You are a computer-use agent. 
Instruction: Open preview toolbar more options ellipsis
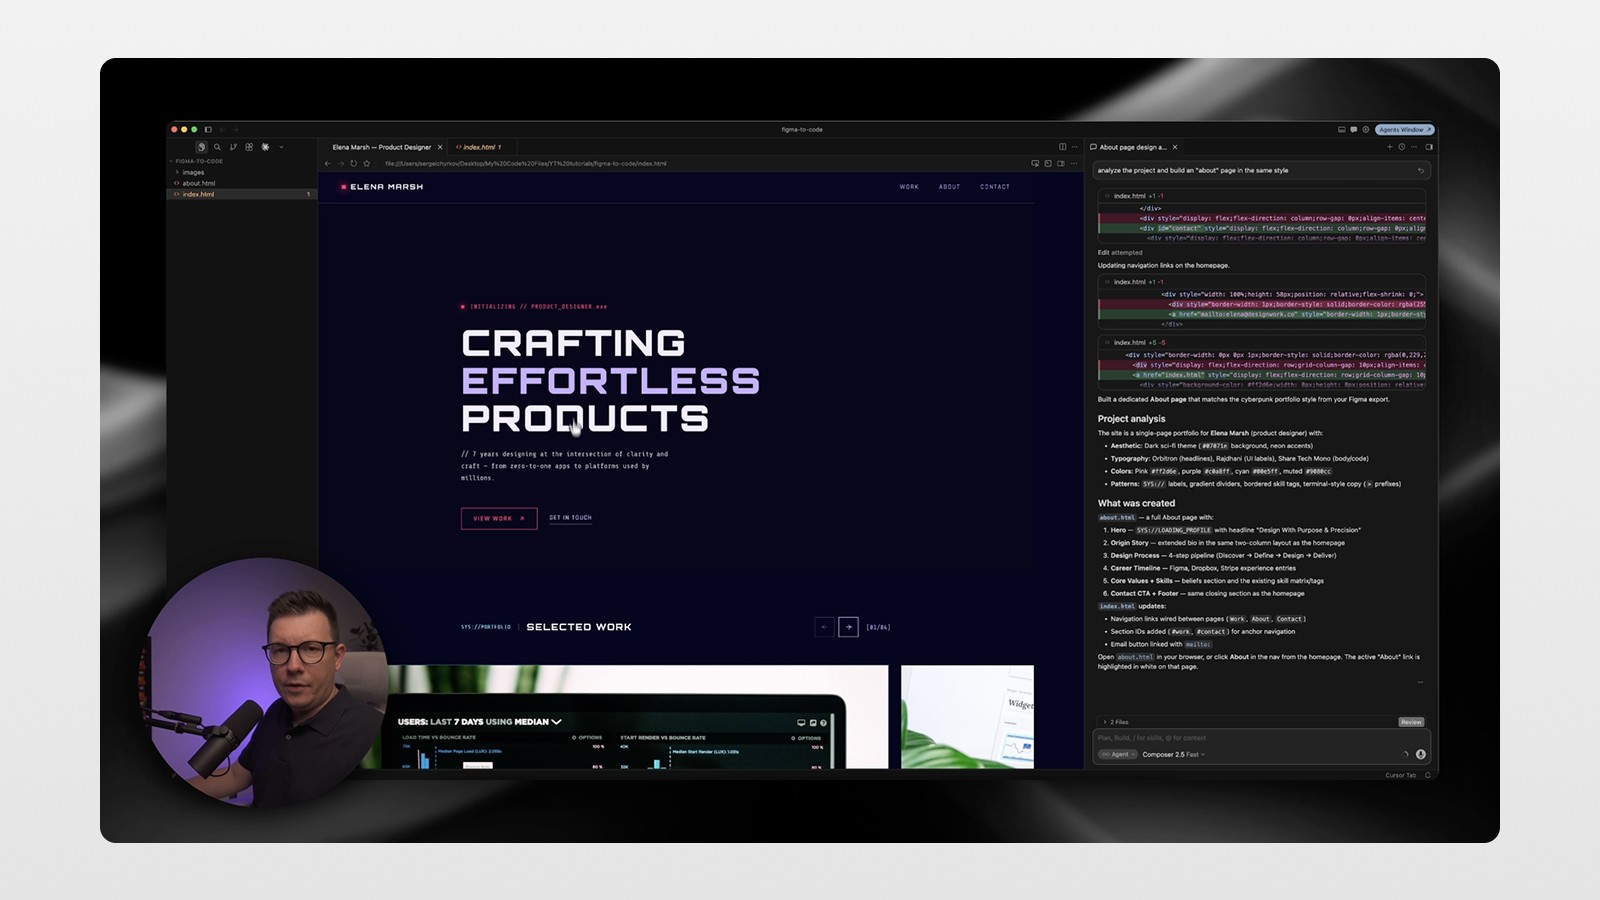[x=1075, y=163]
